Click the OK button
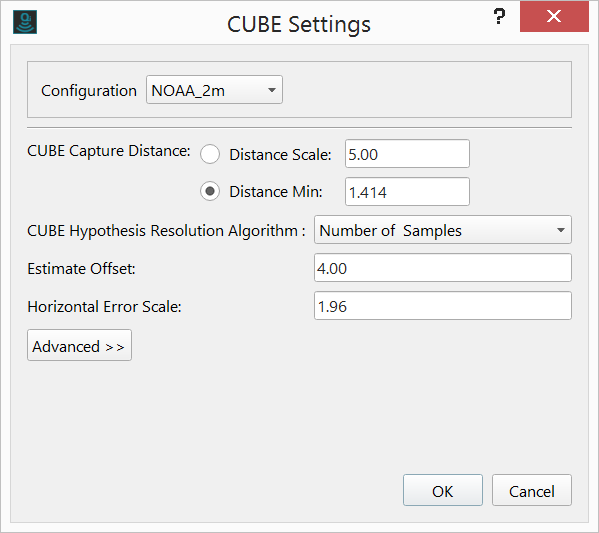This screenshot has width=599, height=533. [443, 490]
